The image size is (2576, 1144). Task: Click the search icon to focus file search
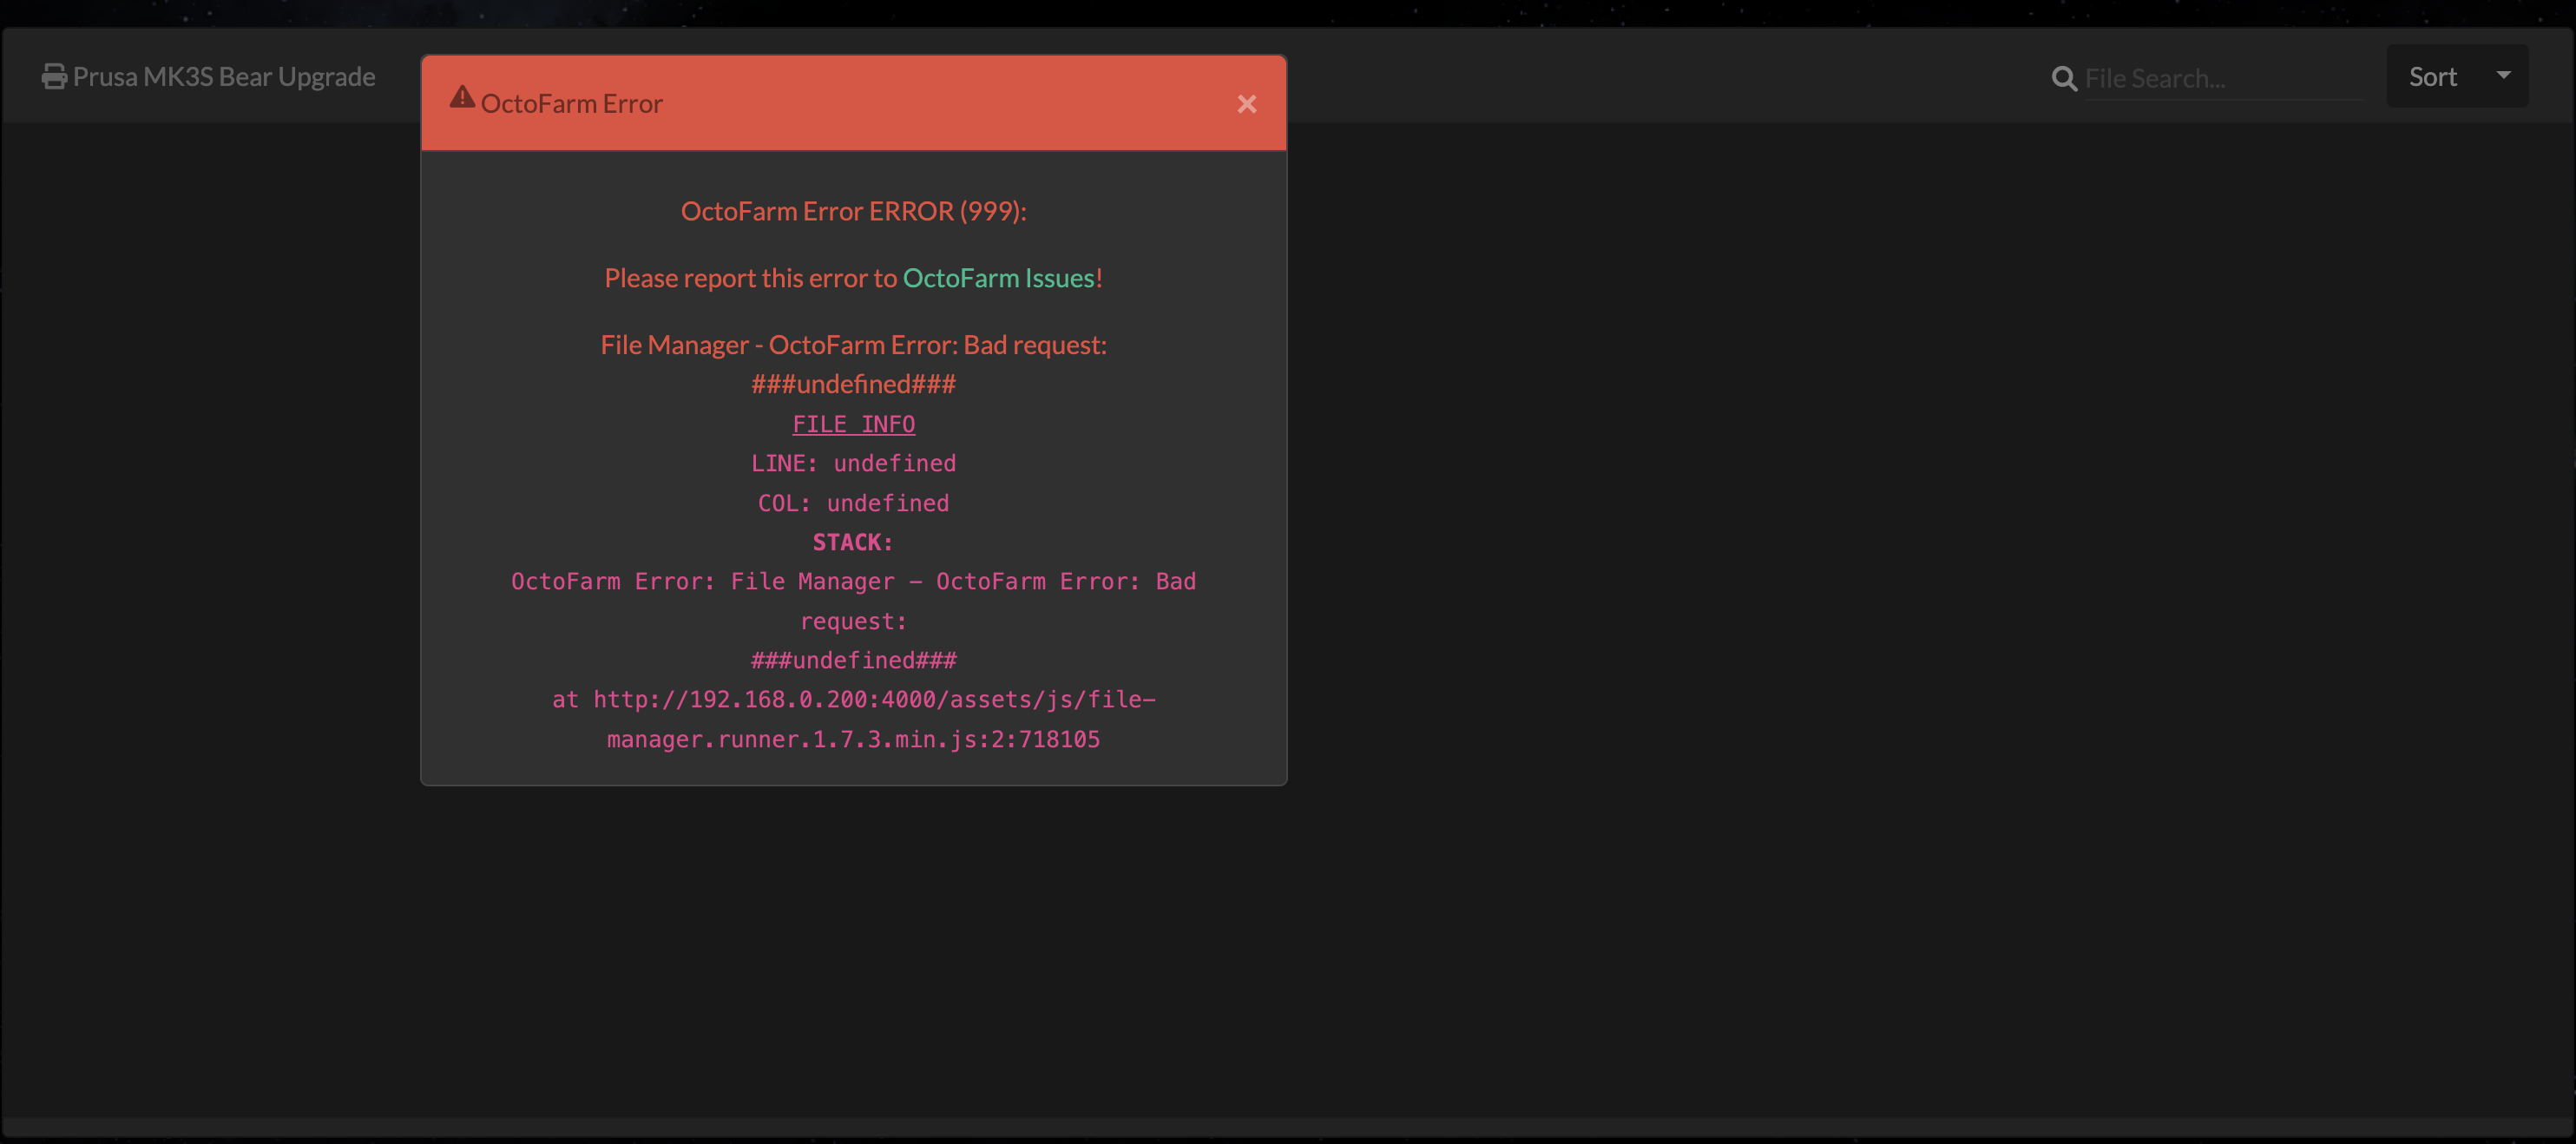tap(2064, 77)
